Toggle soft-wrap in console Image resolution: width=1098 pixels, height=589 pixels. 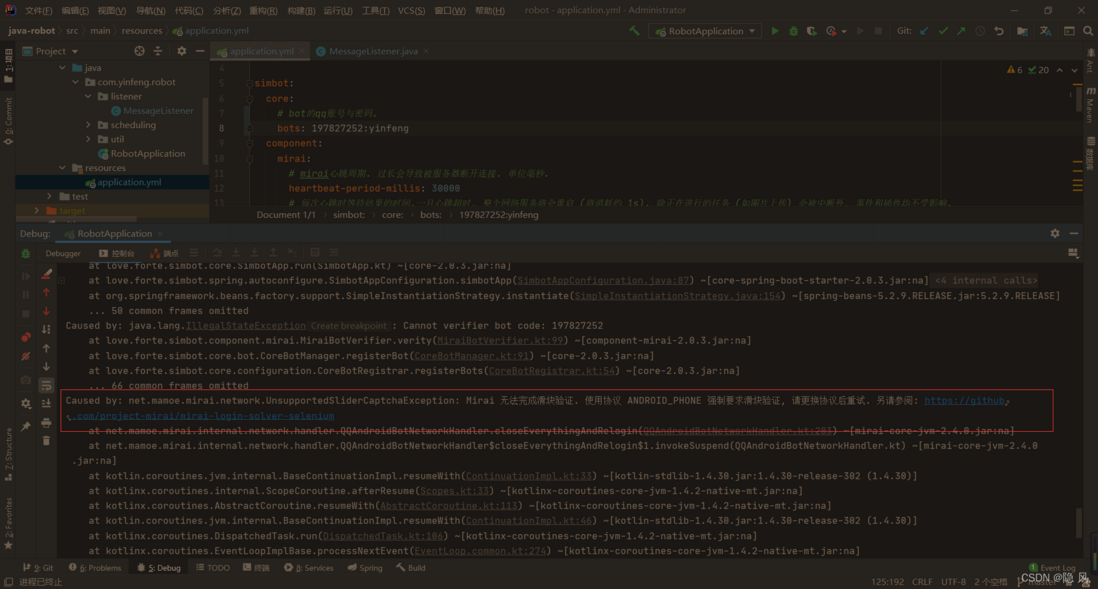[x=46, y=385]
